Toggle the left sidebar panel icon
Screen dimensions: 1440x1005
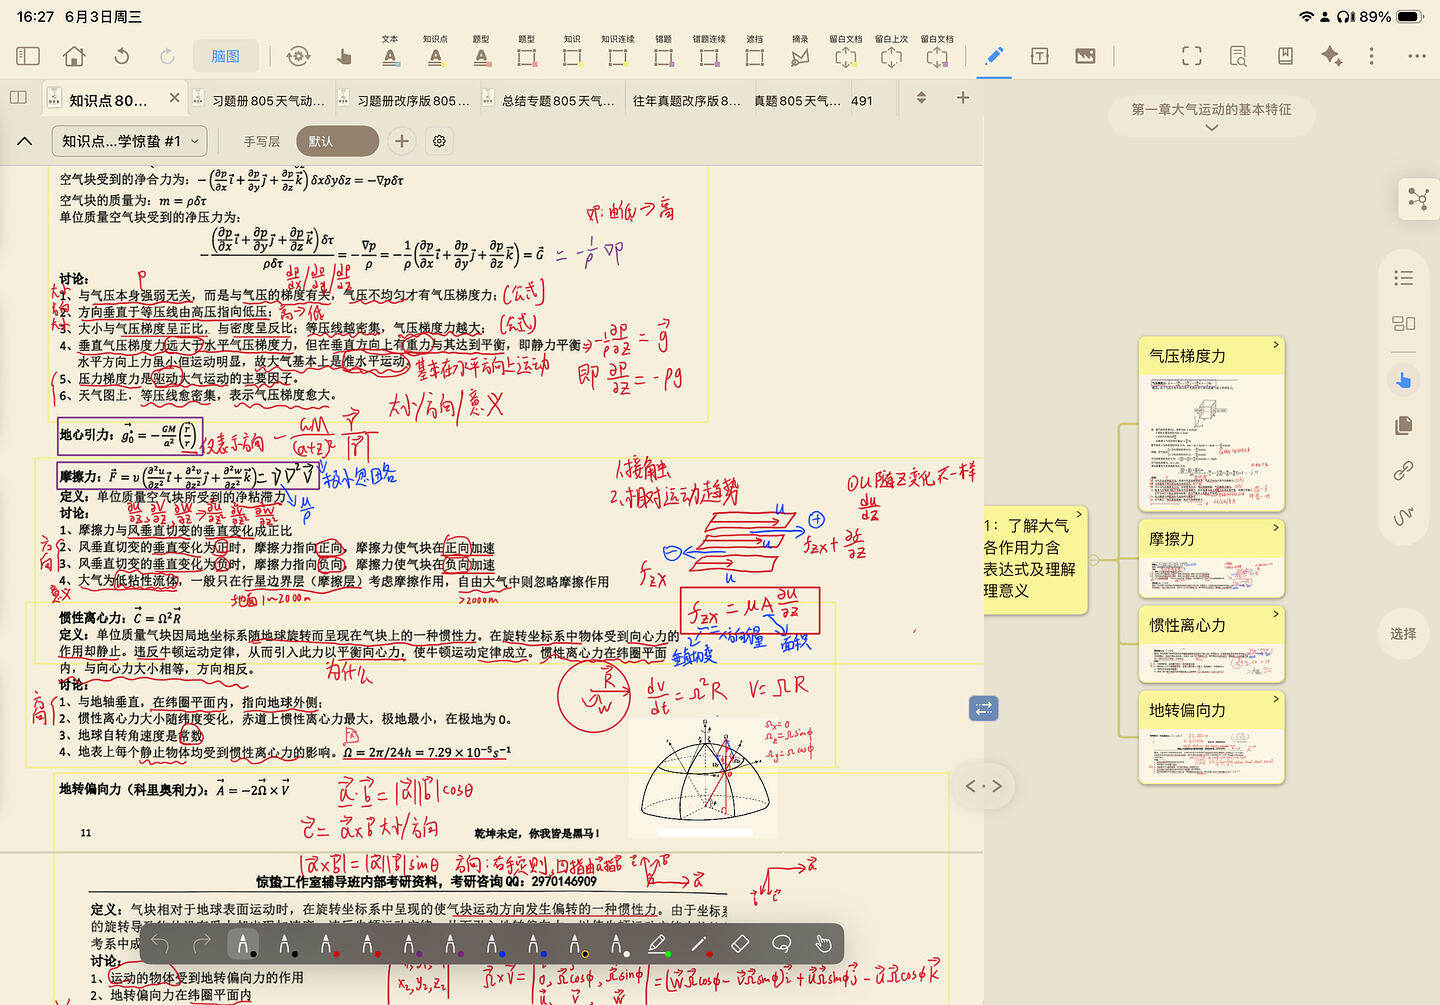[28, 56]
